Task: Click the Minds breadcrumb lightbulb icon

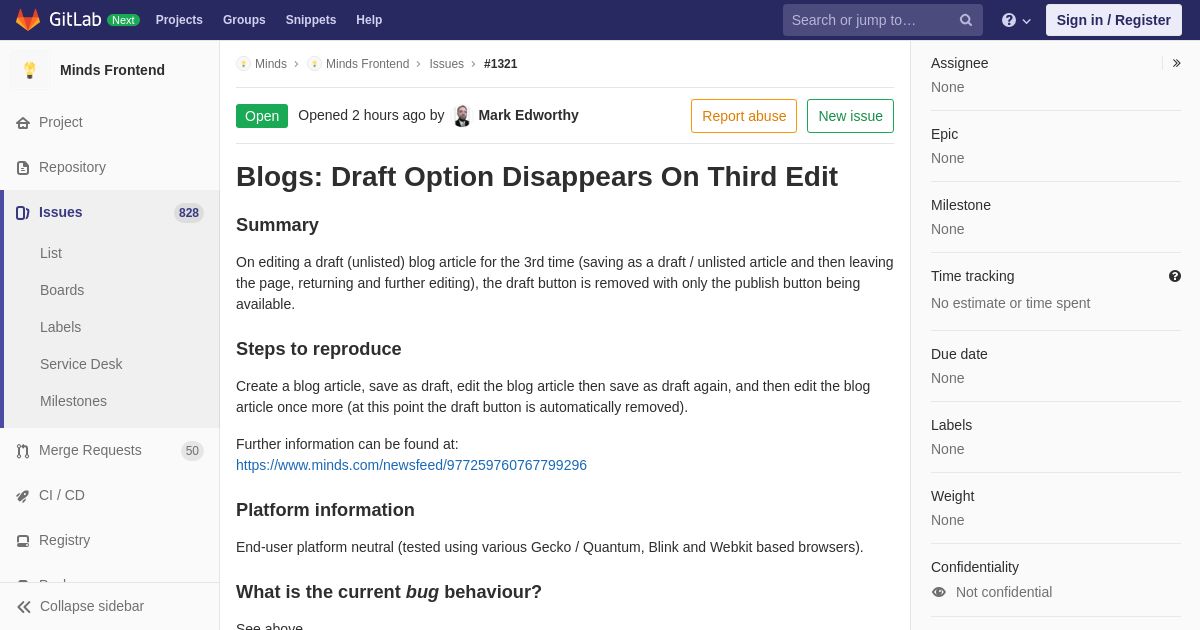Action: click(x=243, y=64)
